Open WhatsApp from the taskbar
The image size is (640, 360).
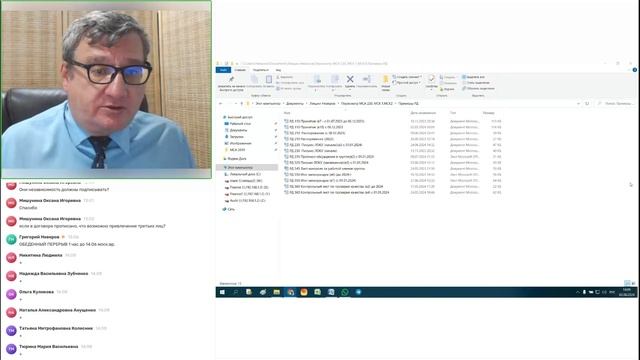345,292
